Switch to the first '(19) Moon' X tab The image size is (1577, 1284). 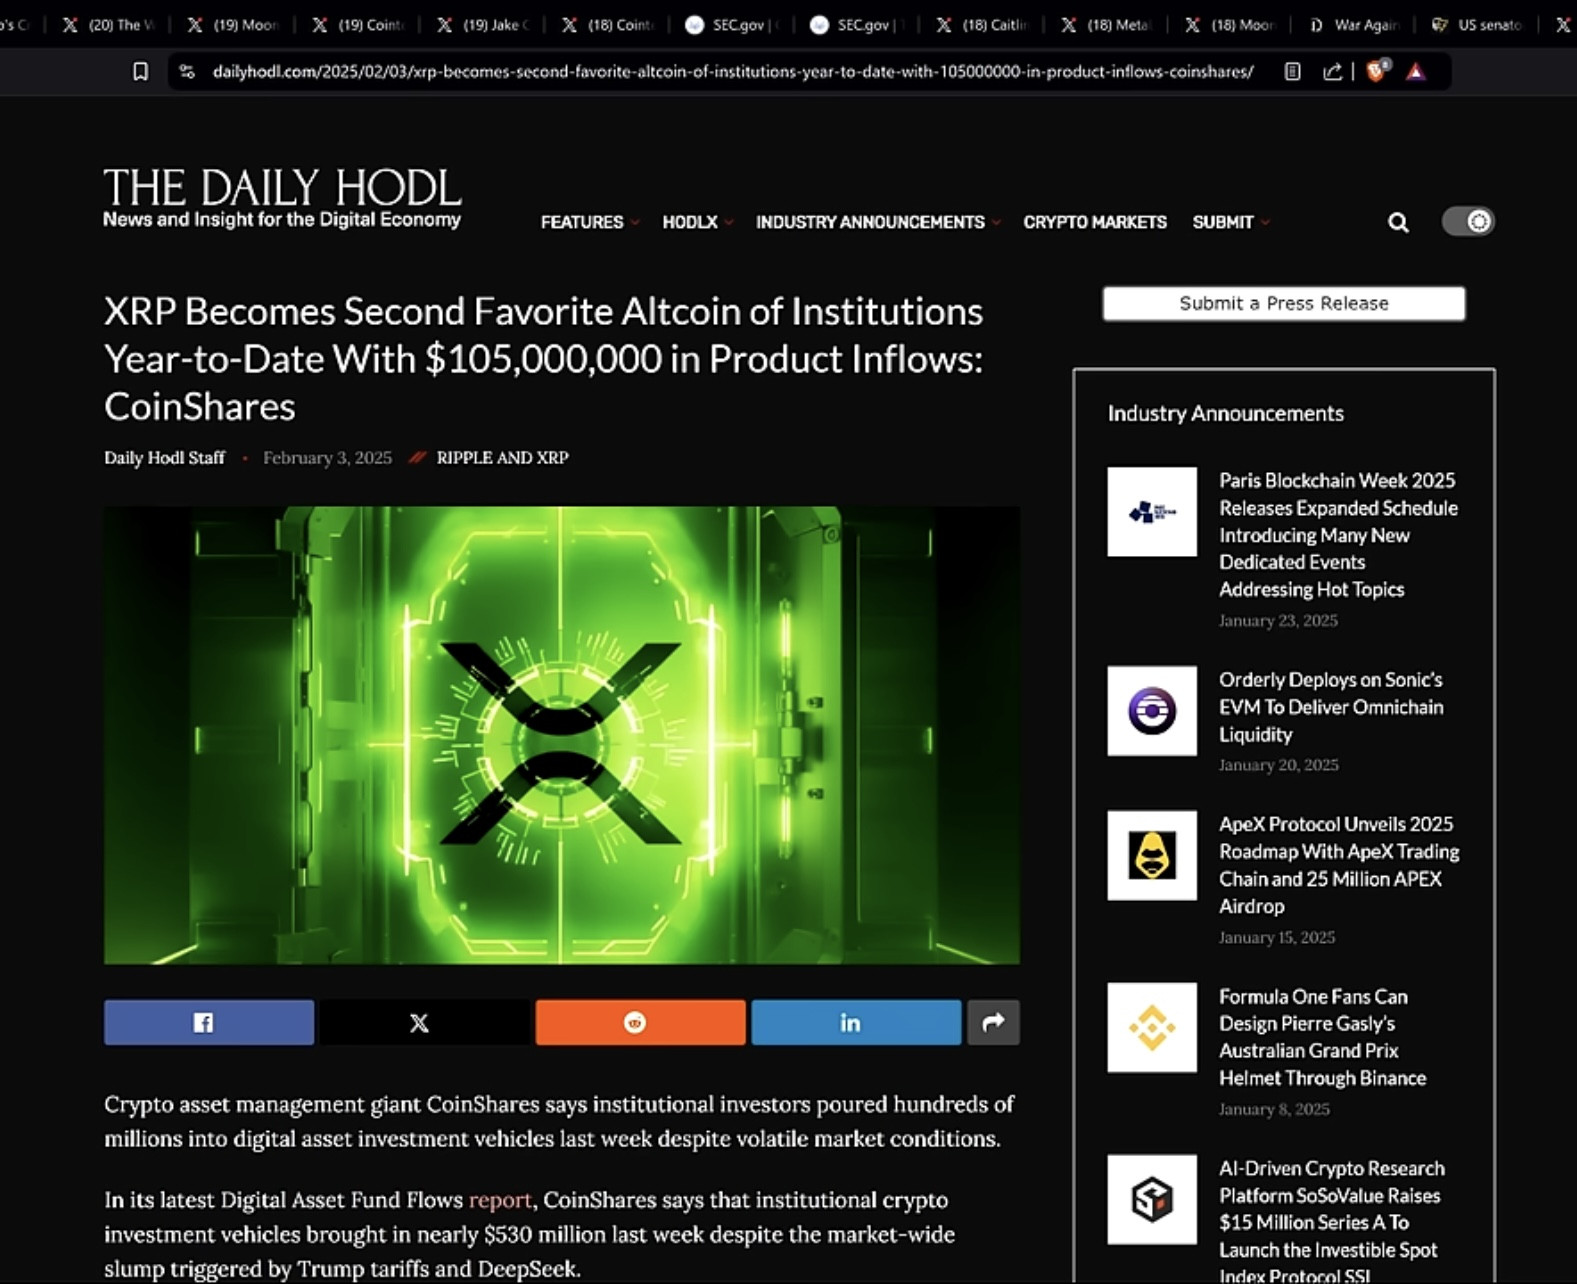click(x=233, y=25)
